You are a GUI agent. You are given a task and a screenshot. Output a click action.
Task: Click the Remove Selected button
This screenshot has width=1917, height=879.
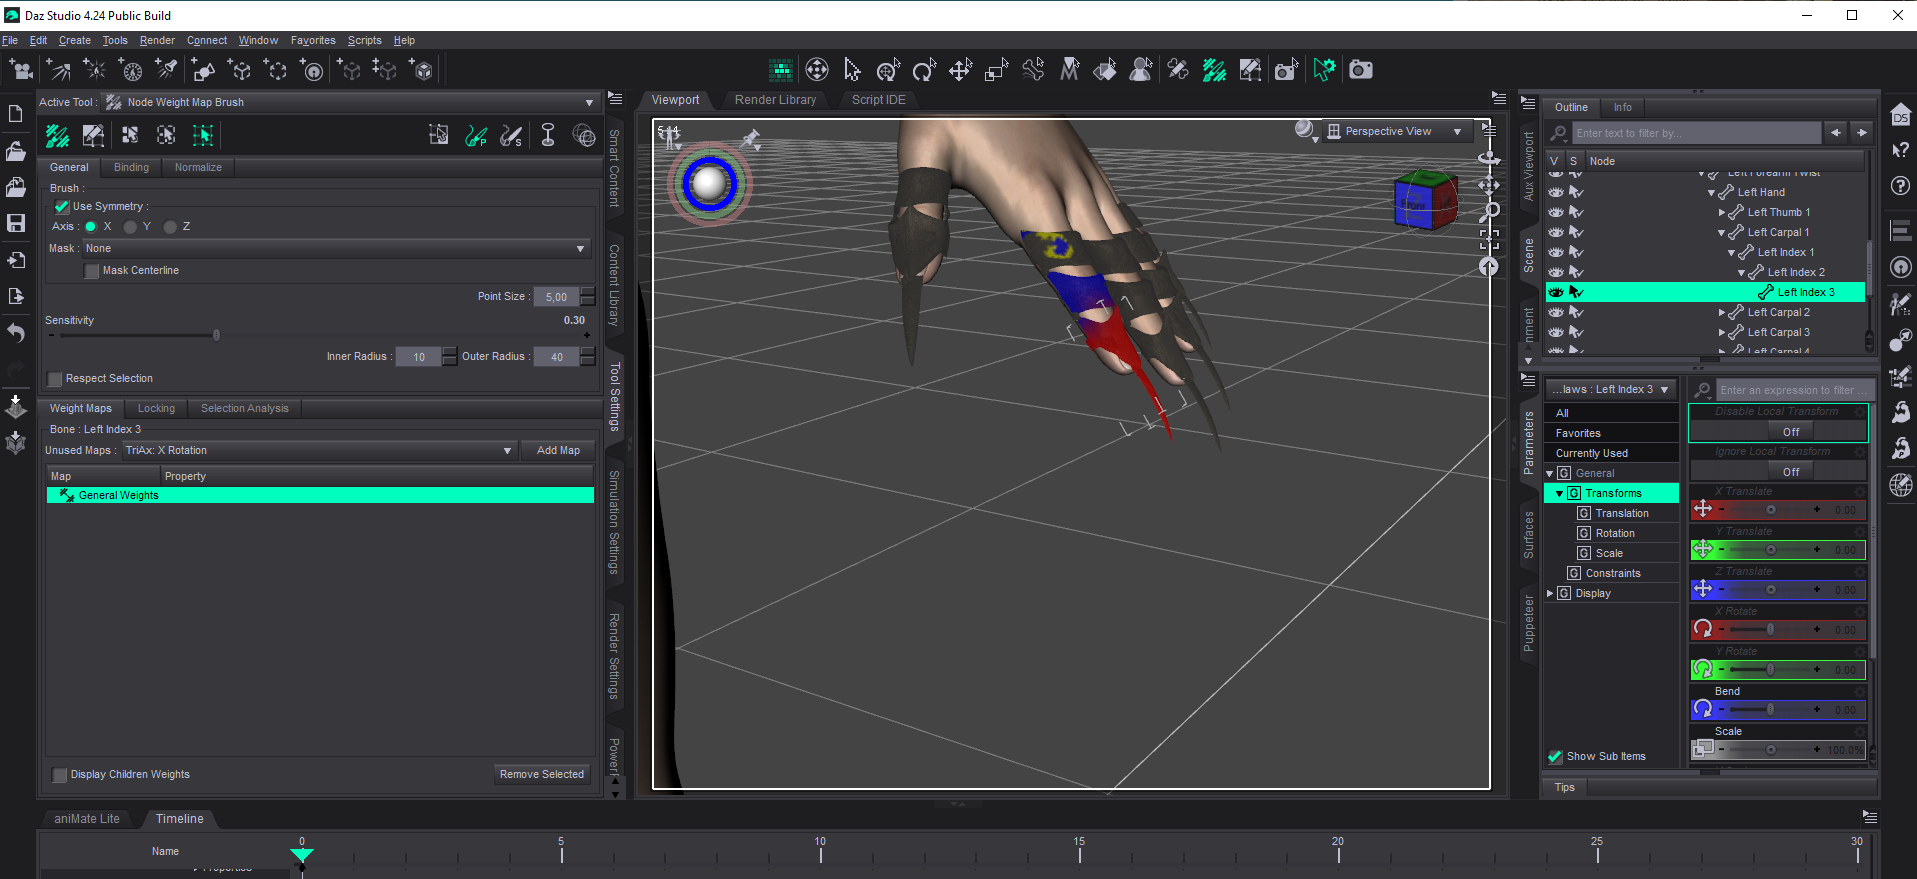coord(542,775)
